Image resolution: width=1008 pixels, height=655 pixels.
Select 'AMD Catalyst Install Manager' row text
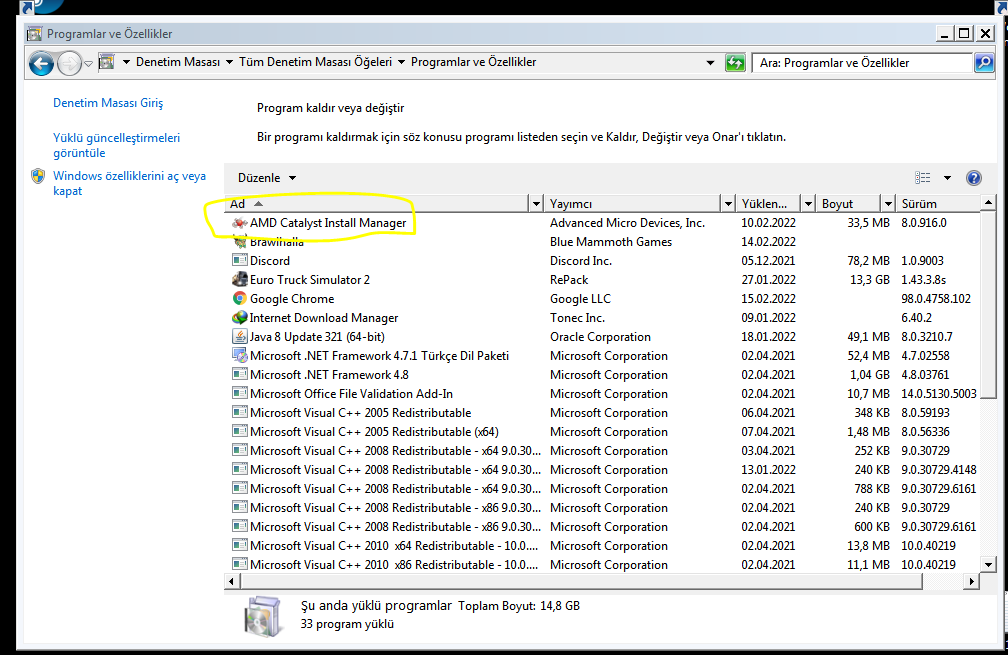328,223
